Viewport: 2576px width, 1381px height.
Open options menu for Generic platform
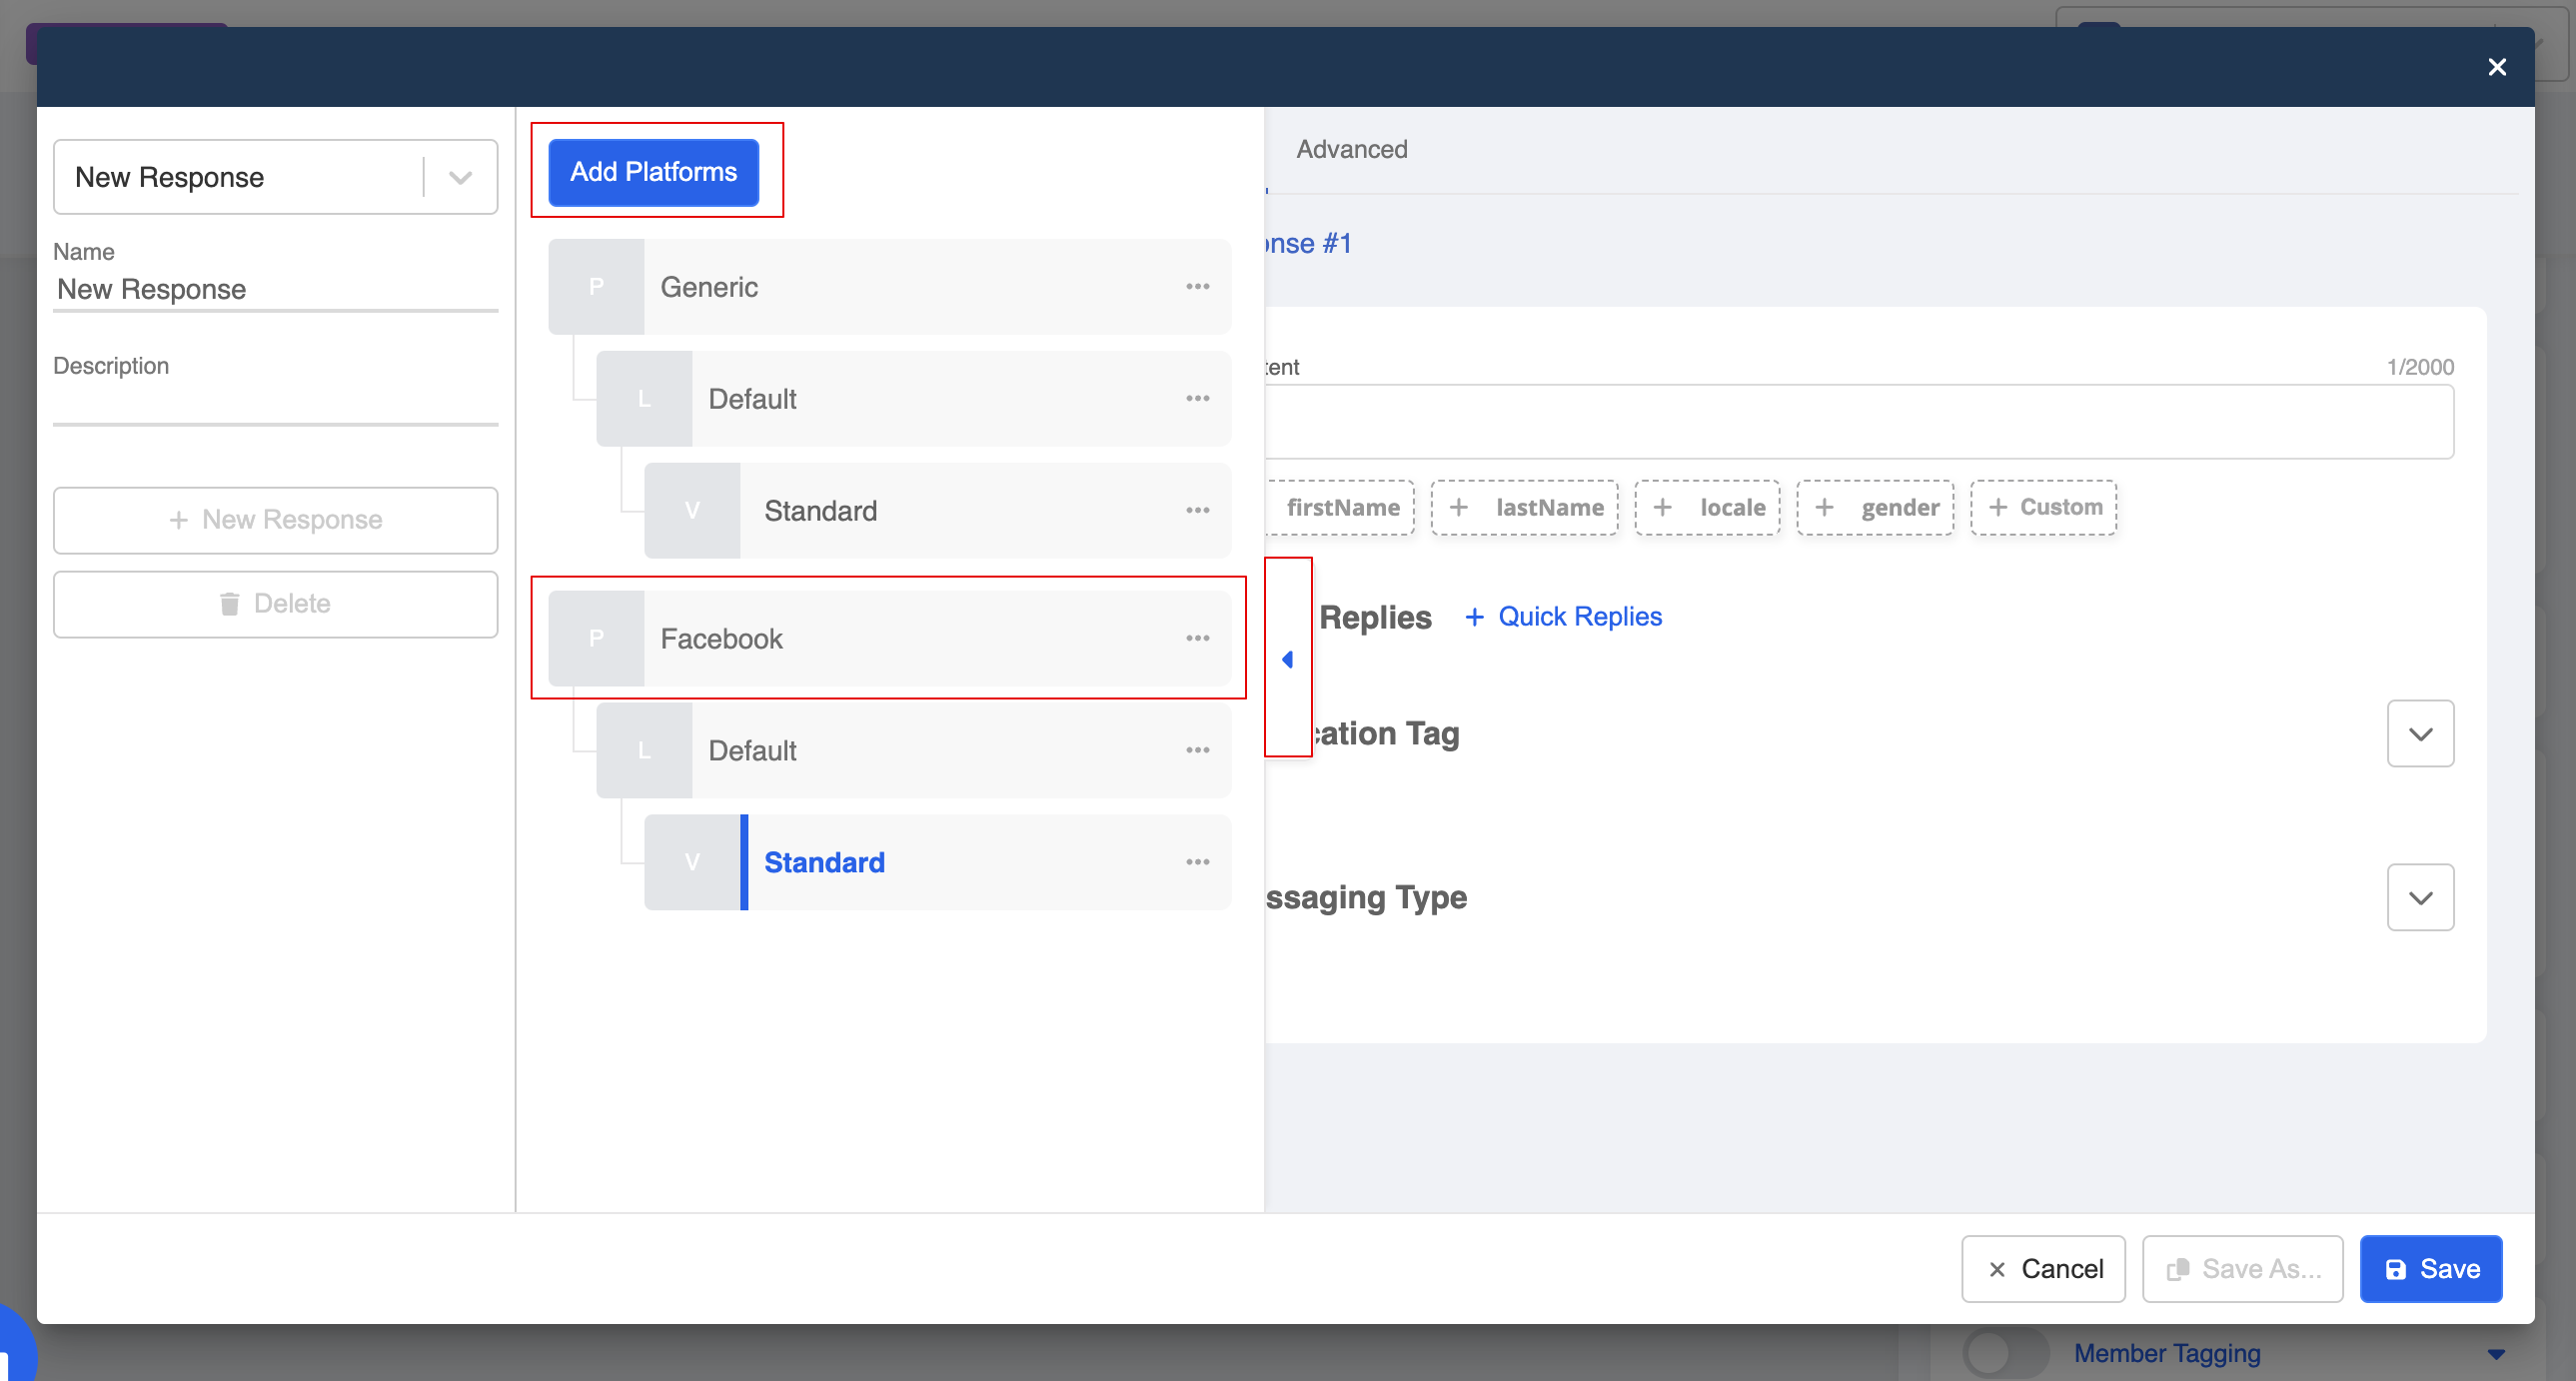point(1197,287)
